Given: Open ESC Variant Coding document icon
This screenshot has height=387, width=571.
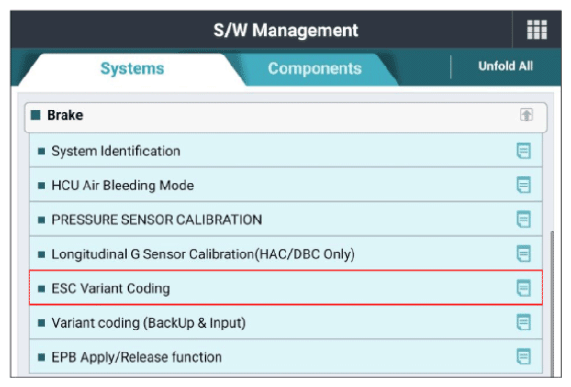Looking at the screenshot, I should click(524, 288).
